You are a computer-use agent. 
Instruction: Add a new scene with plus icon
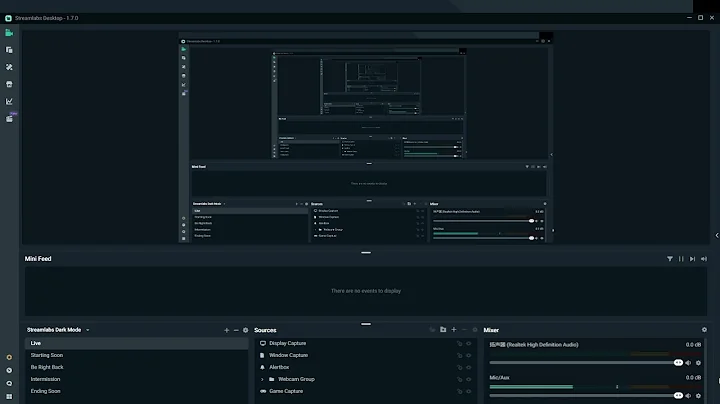click(x=226, y=330)
